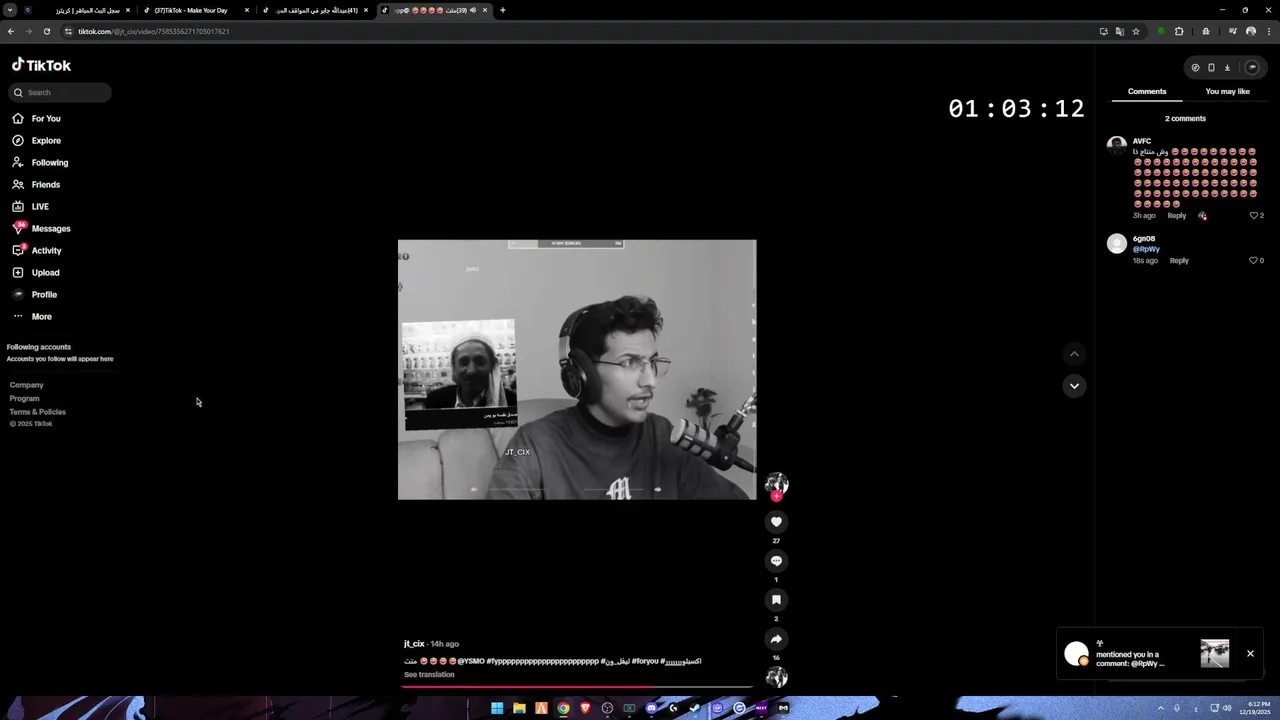Open AVFC's profile avatar

[x=1117, y=146]
